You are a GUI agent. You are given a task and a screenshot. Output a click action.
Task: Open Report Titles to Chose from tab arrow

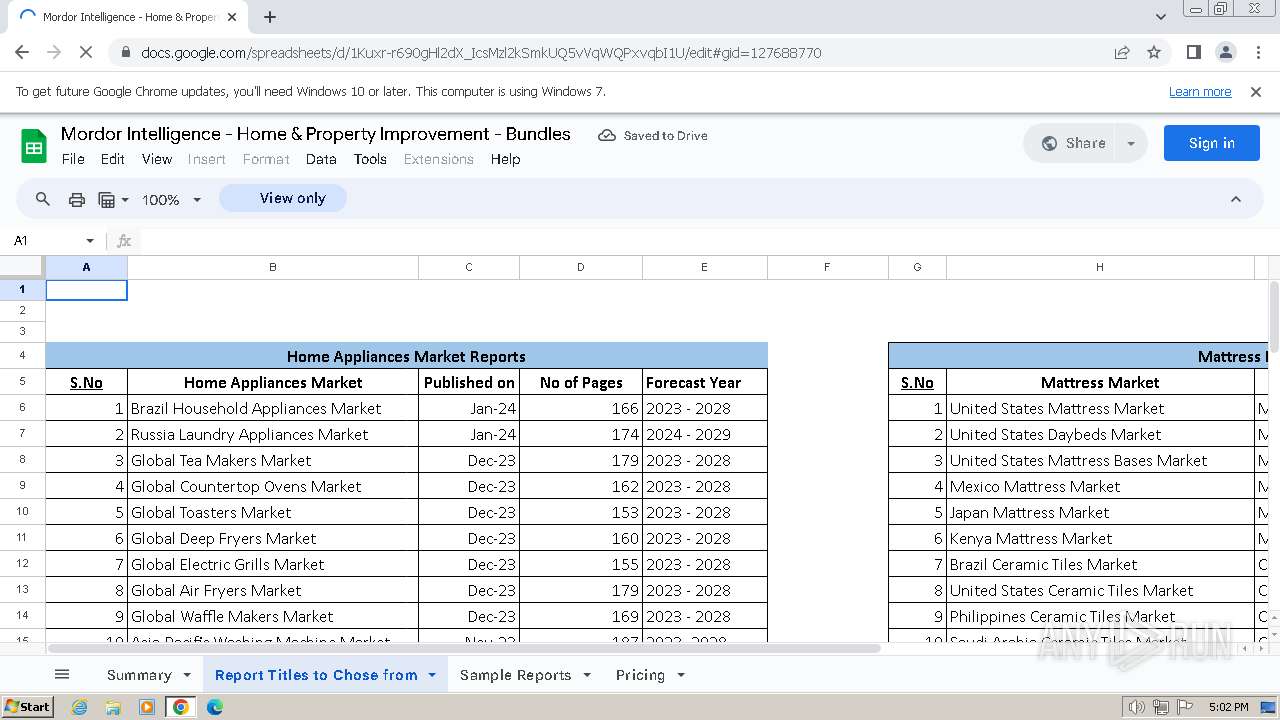[432, 675]
